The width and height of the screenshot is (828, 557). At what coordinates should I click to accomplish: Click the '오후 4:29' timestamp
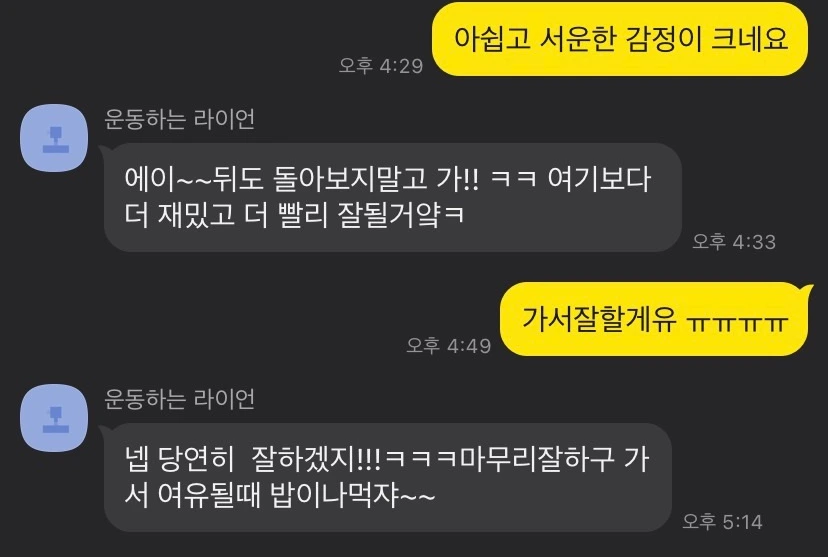[381, 65]
